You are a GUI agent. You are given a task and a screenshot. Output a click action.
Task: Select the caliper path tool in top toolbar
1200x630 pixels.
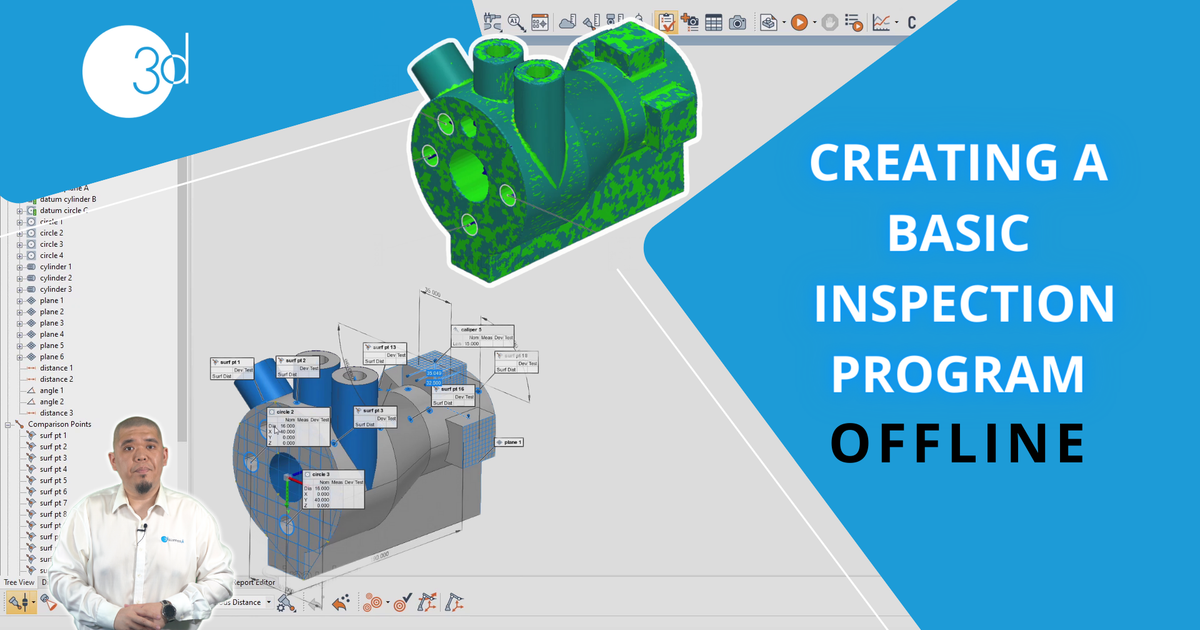[491, 20]
